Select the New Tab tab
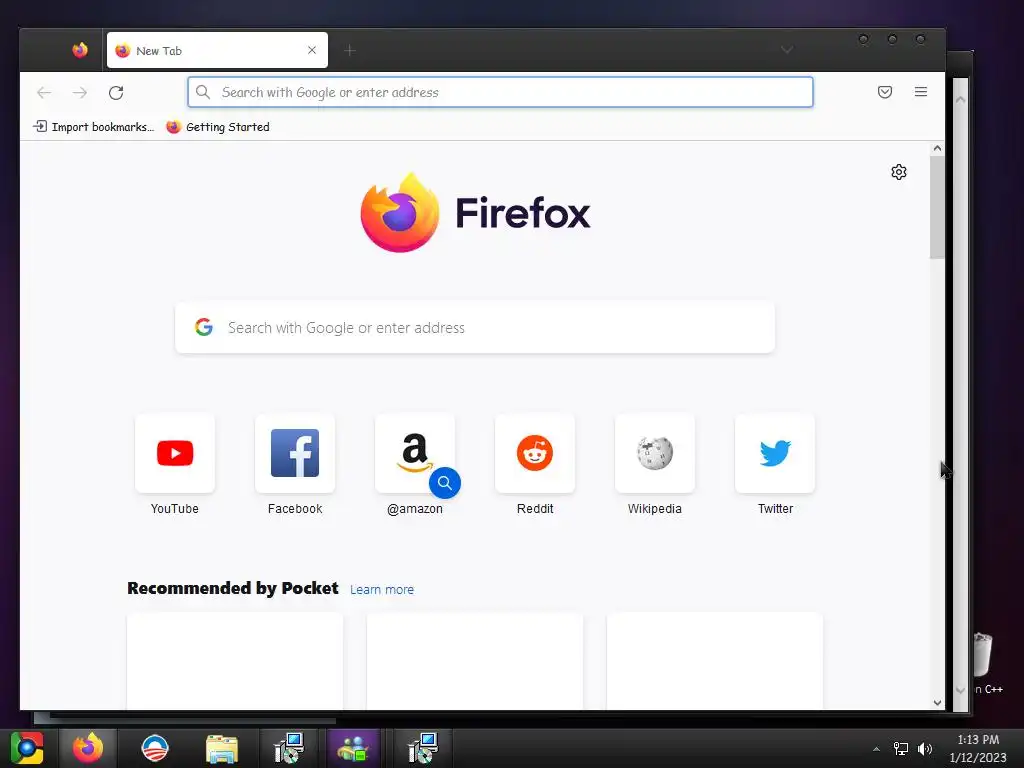This screenshot has height=768, width=1024. click(217, 50)
